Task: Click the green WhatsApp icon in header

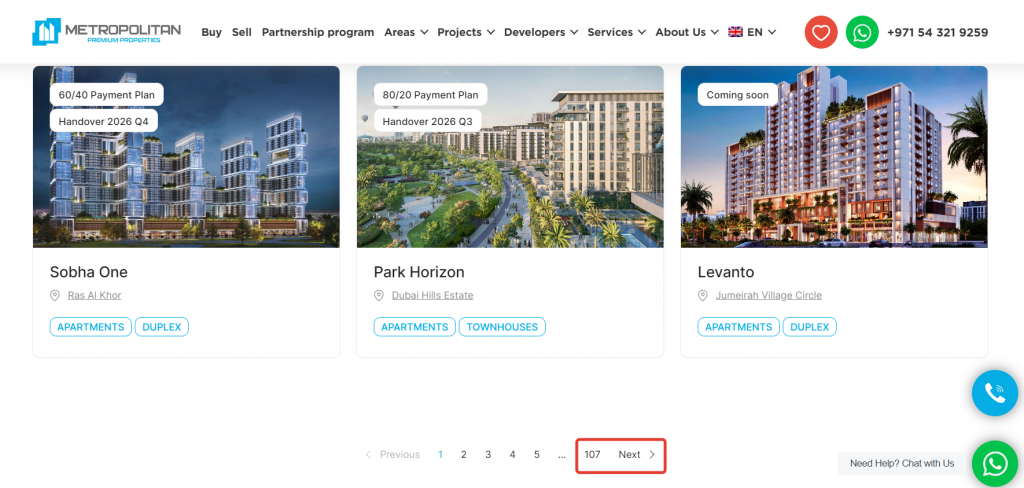Action: (x=862, y=32)
